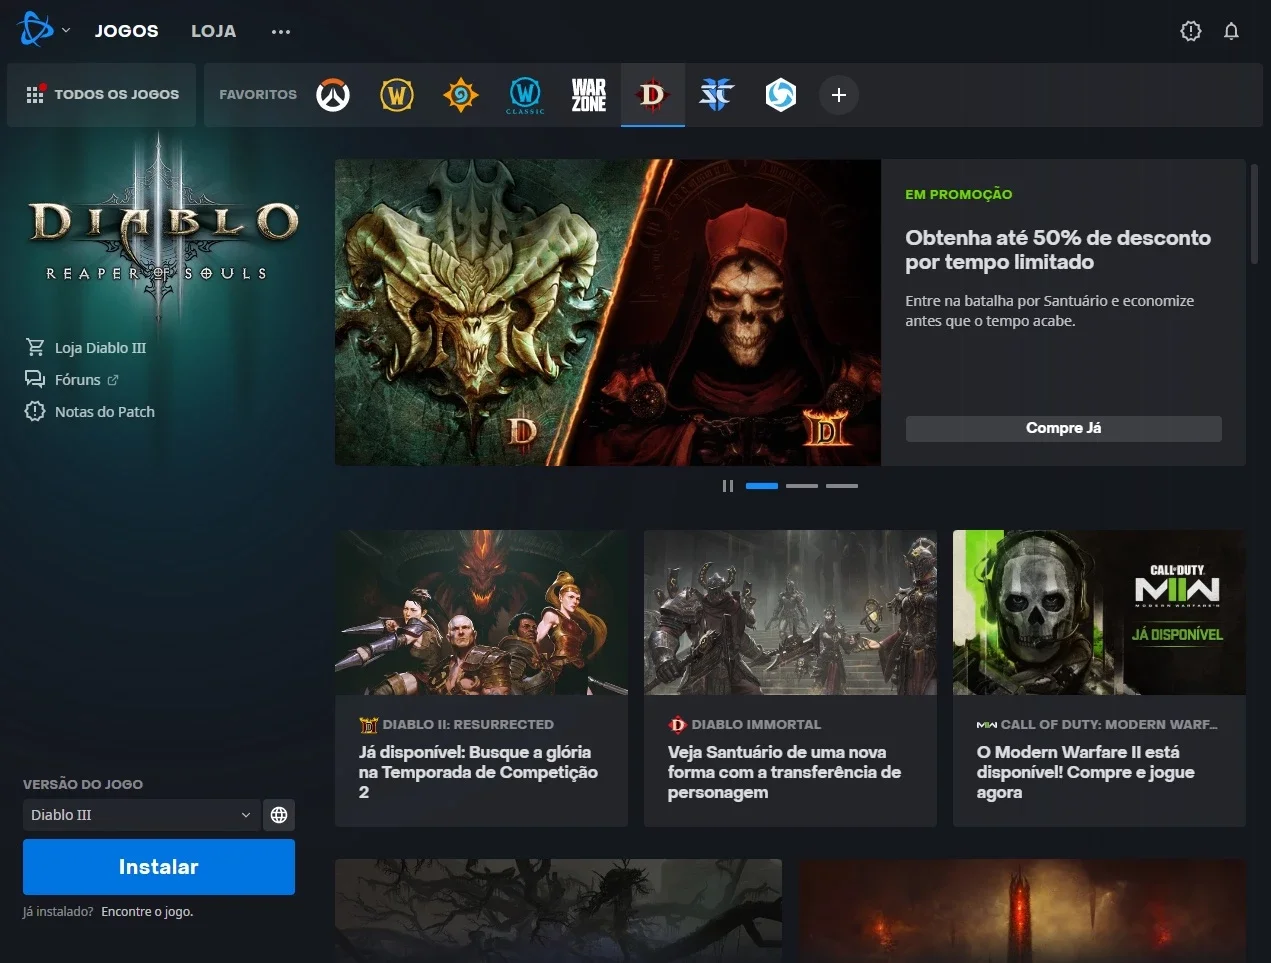Screen dimensions: 1271x963
Task: Open the LOJA tab
Action: tap(214, 31)
